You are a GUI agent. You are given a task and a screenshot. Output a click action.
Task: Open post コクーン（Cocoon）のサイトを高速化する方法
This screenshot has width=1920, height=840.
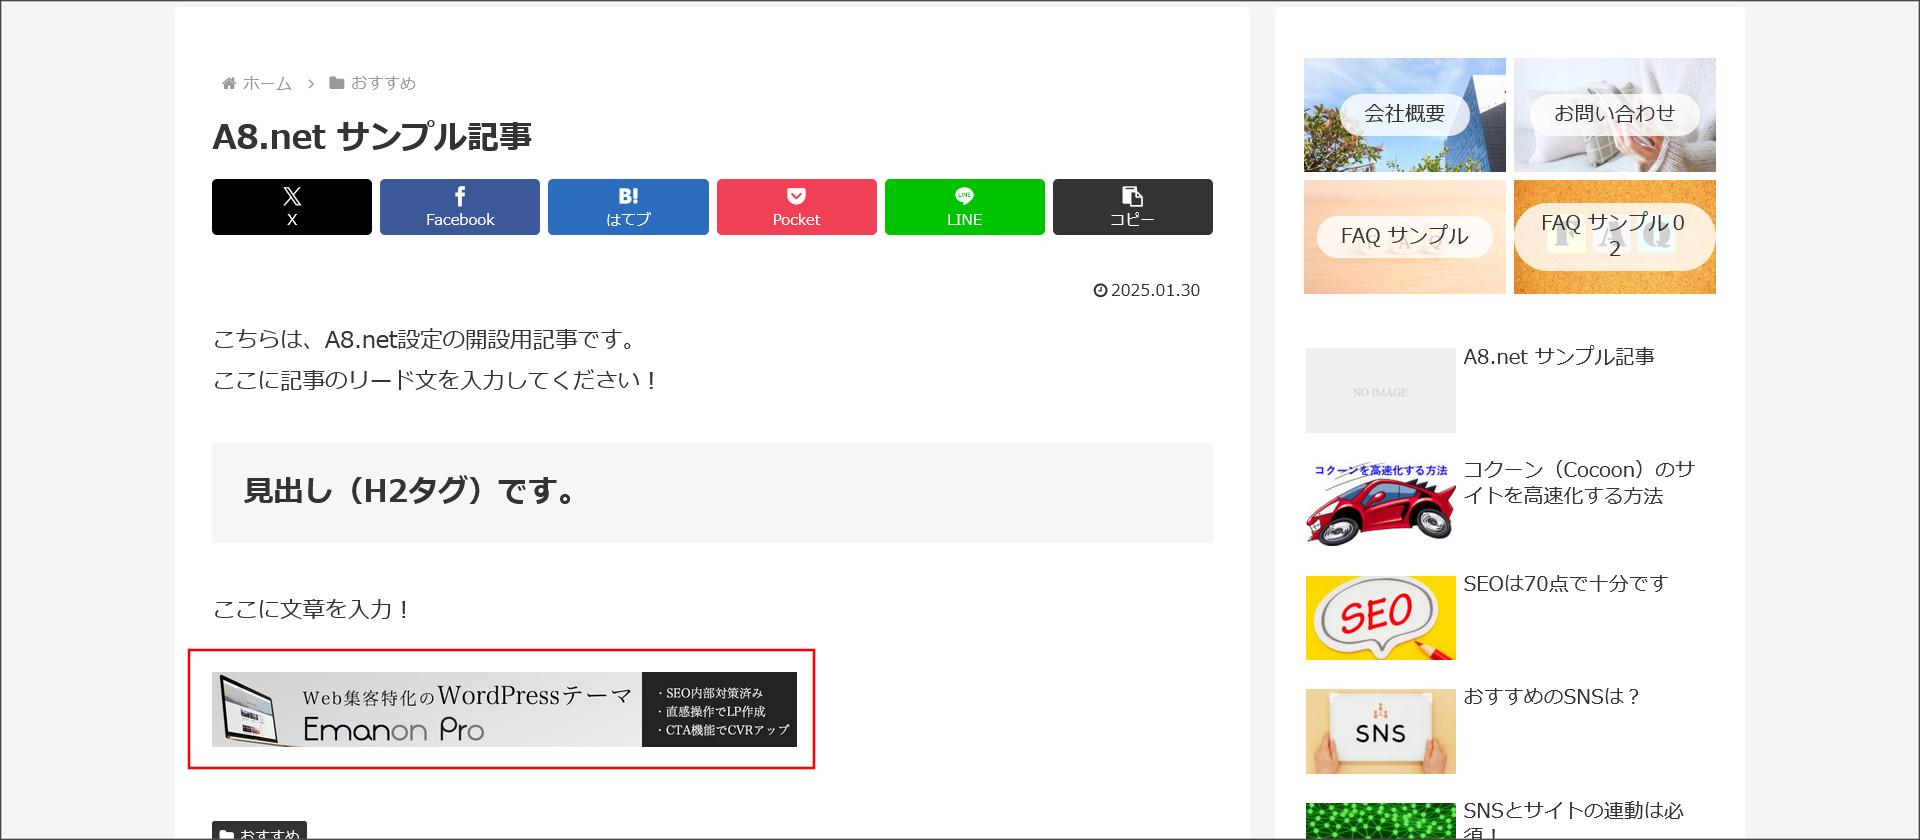[1579, 483]
